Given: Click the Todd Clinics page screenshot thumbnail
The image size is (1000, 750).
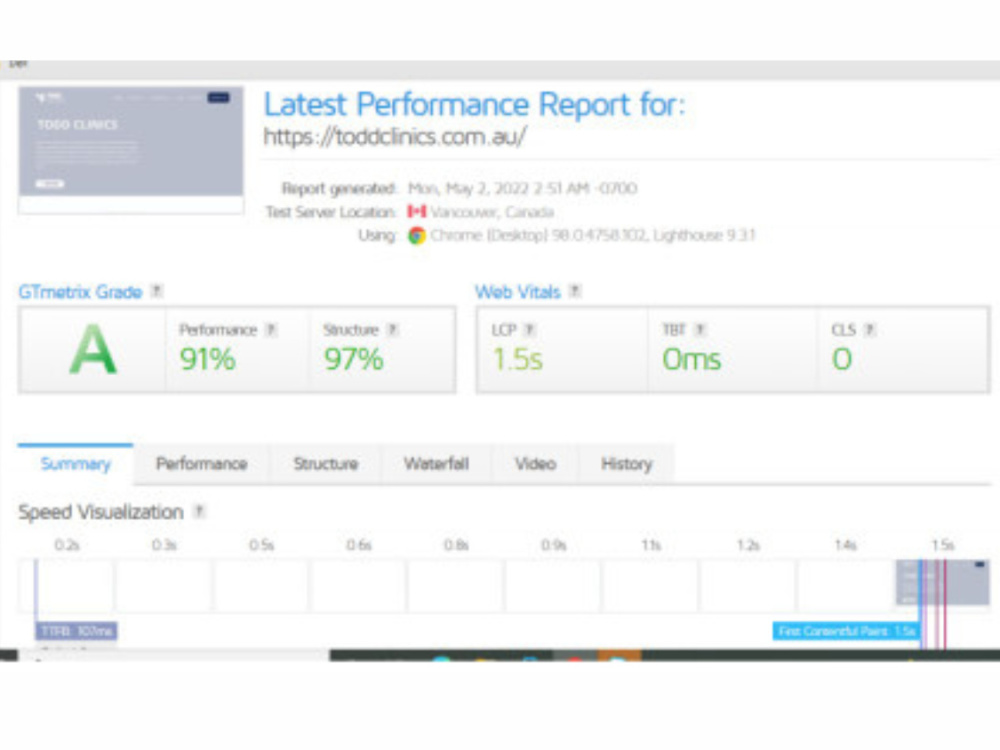Looking at the screenshot, I should tap(131, 151).
